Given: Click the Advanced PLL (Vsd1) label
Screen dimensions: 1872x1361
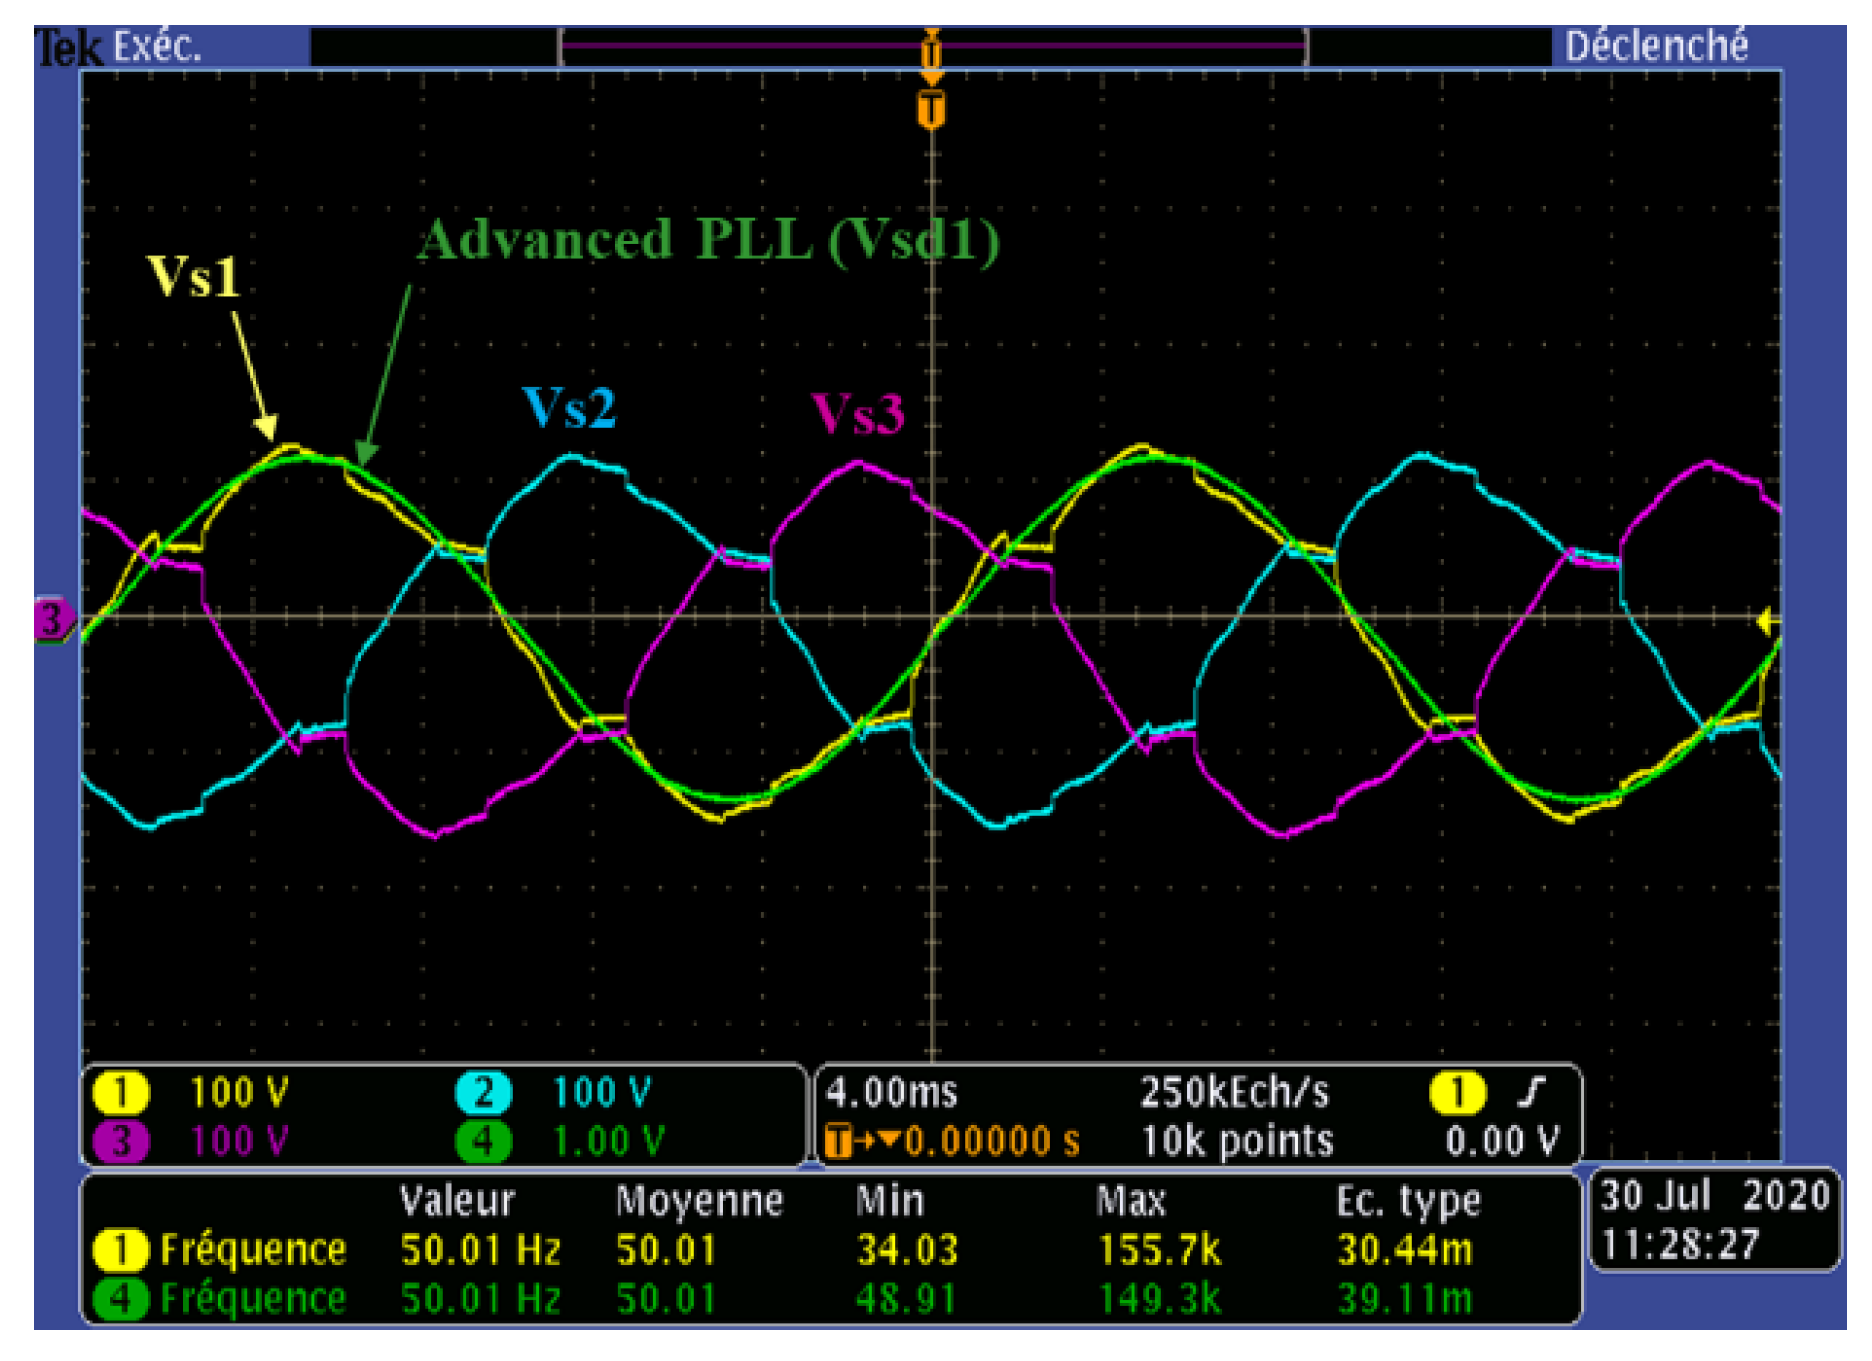Looking at the screenshot, I should point(708,242).
